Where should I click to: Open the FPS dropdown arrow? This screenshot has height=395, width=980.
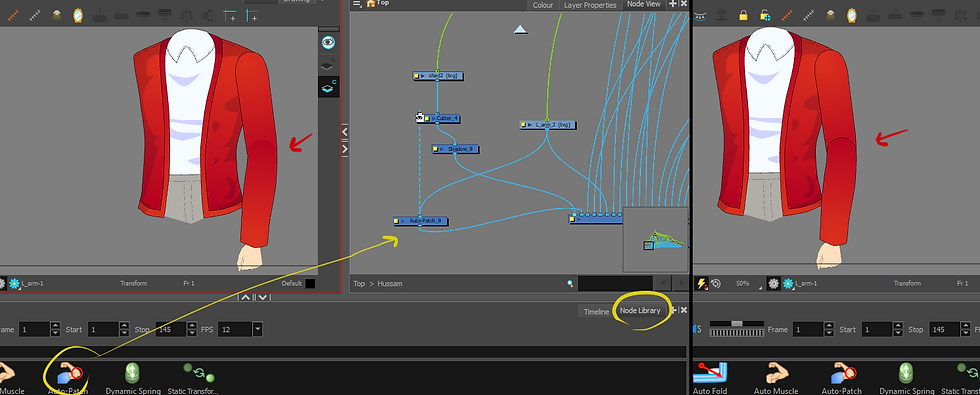pyautogui.click(x=257, y=329)
